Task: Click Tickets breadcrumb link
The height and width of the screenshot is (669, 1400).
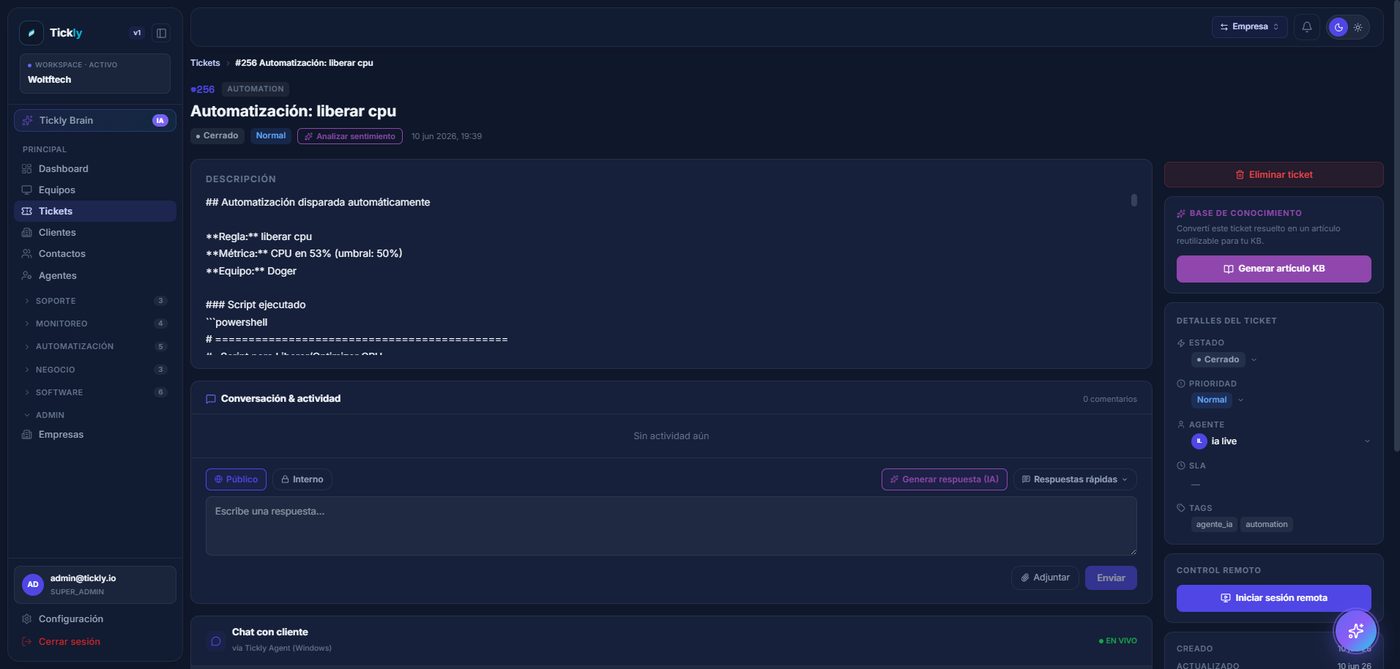Action: click(205, 63)
